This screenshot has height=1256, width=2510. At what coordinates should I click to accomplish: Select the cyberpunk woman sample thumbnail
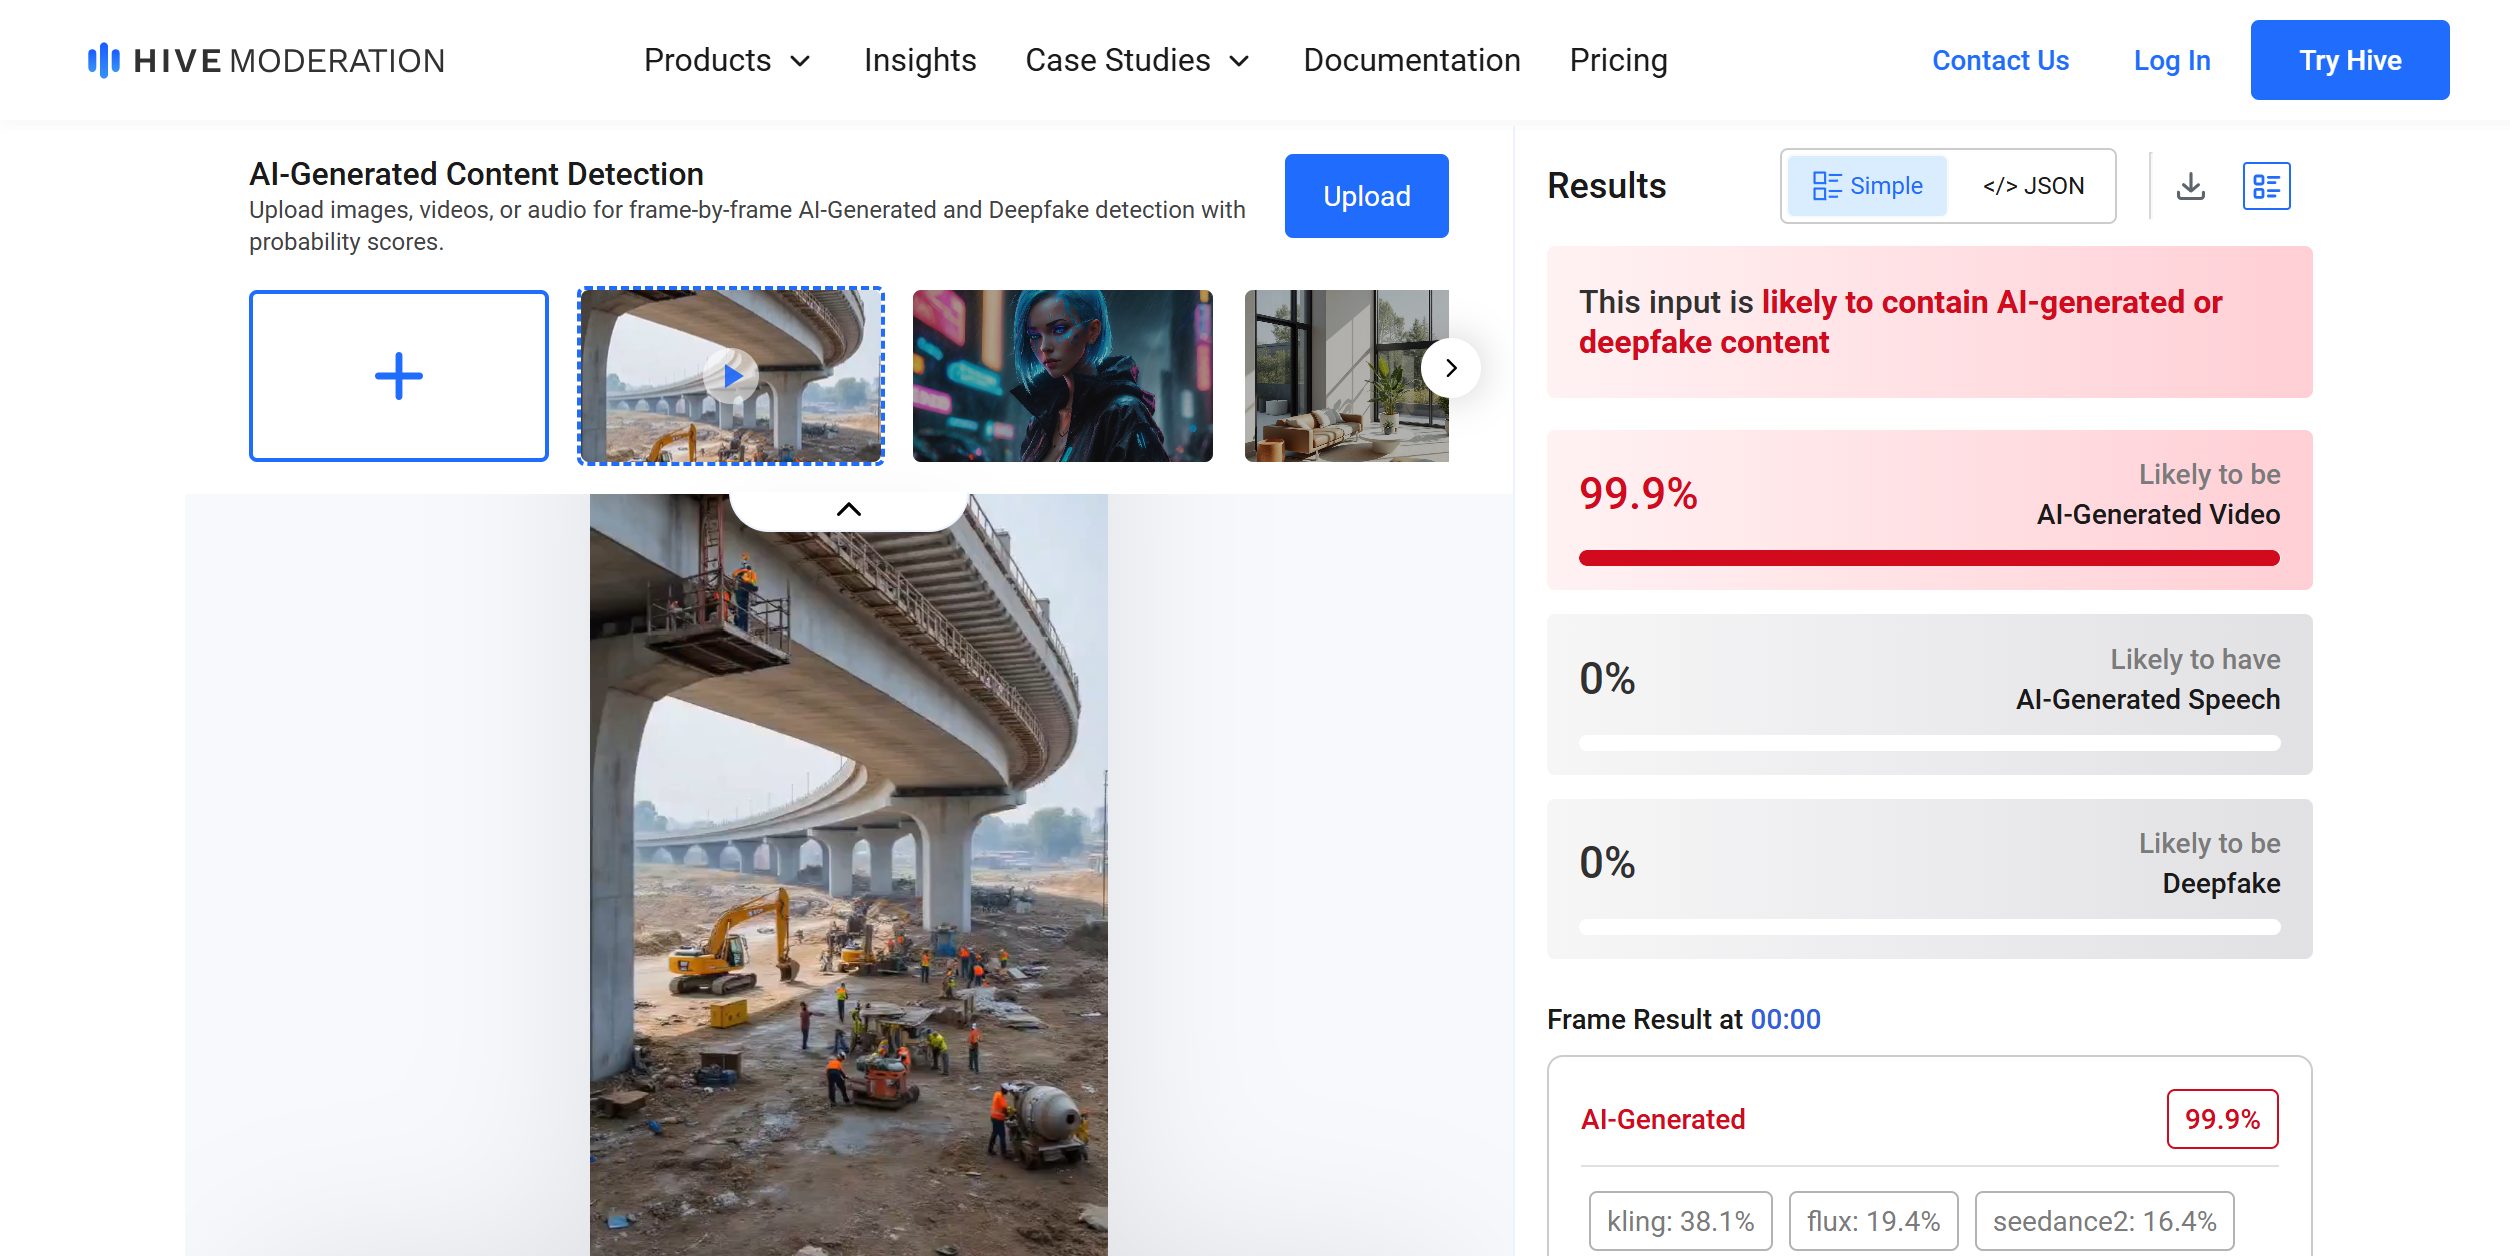point(1063,376)
